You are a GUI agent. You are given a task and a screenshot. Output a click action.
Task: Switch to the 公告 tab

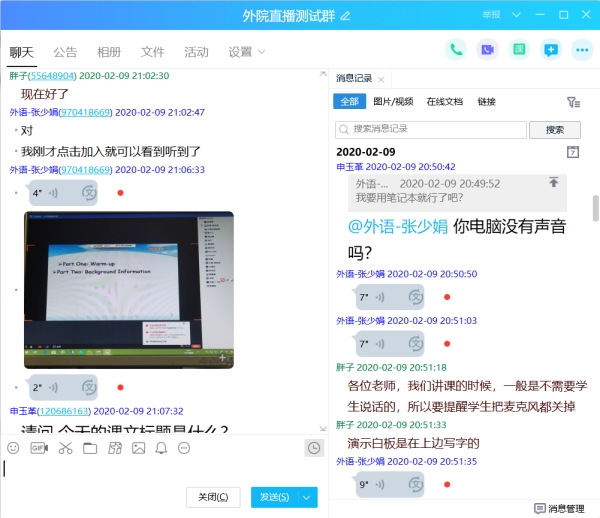(65, 52)
